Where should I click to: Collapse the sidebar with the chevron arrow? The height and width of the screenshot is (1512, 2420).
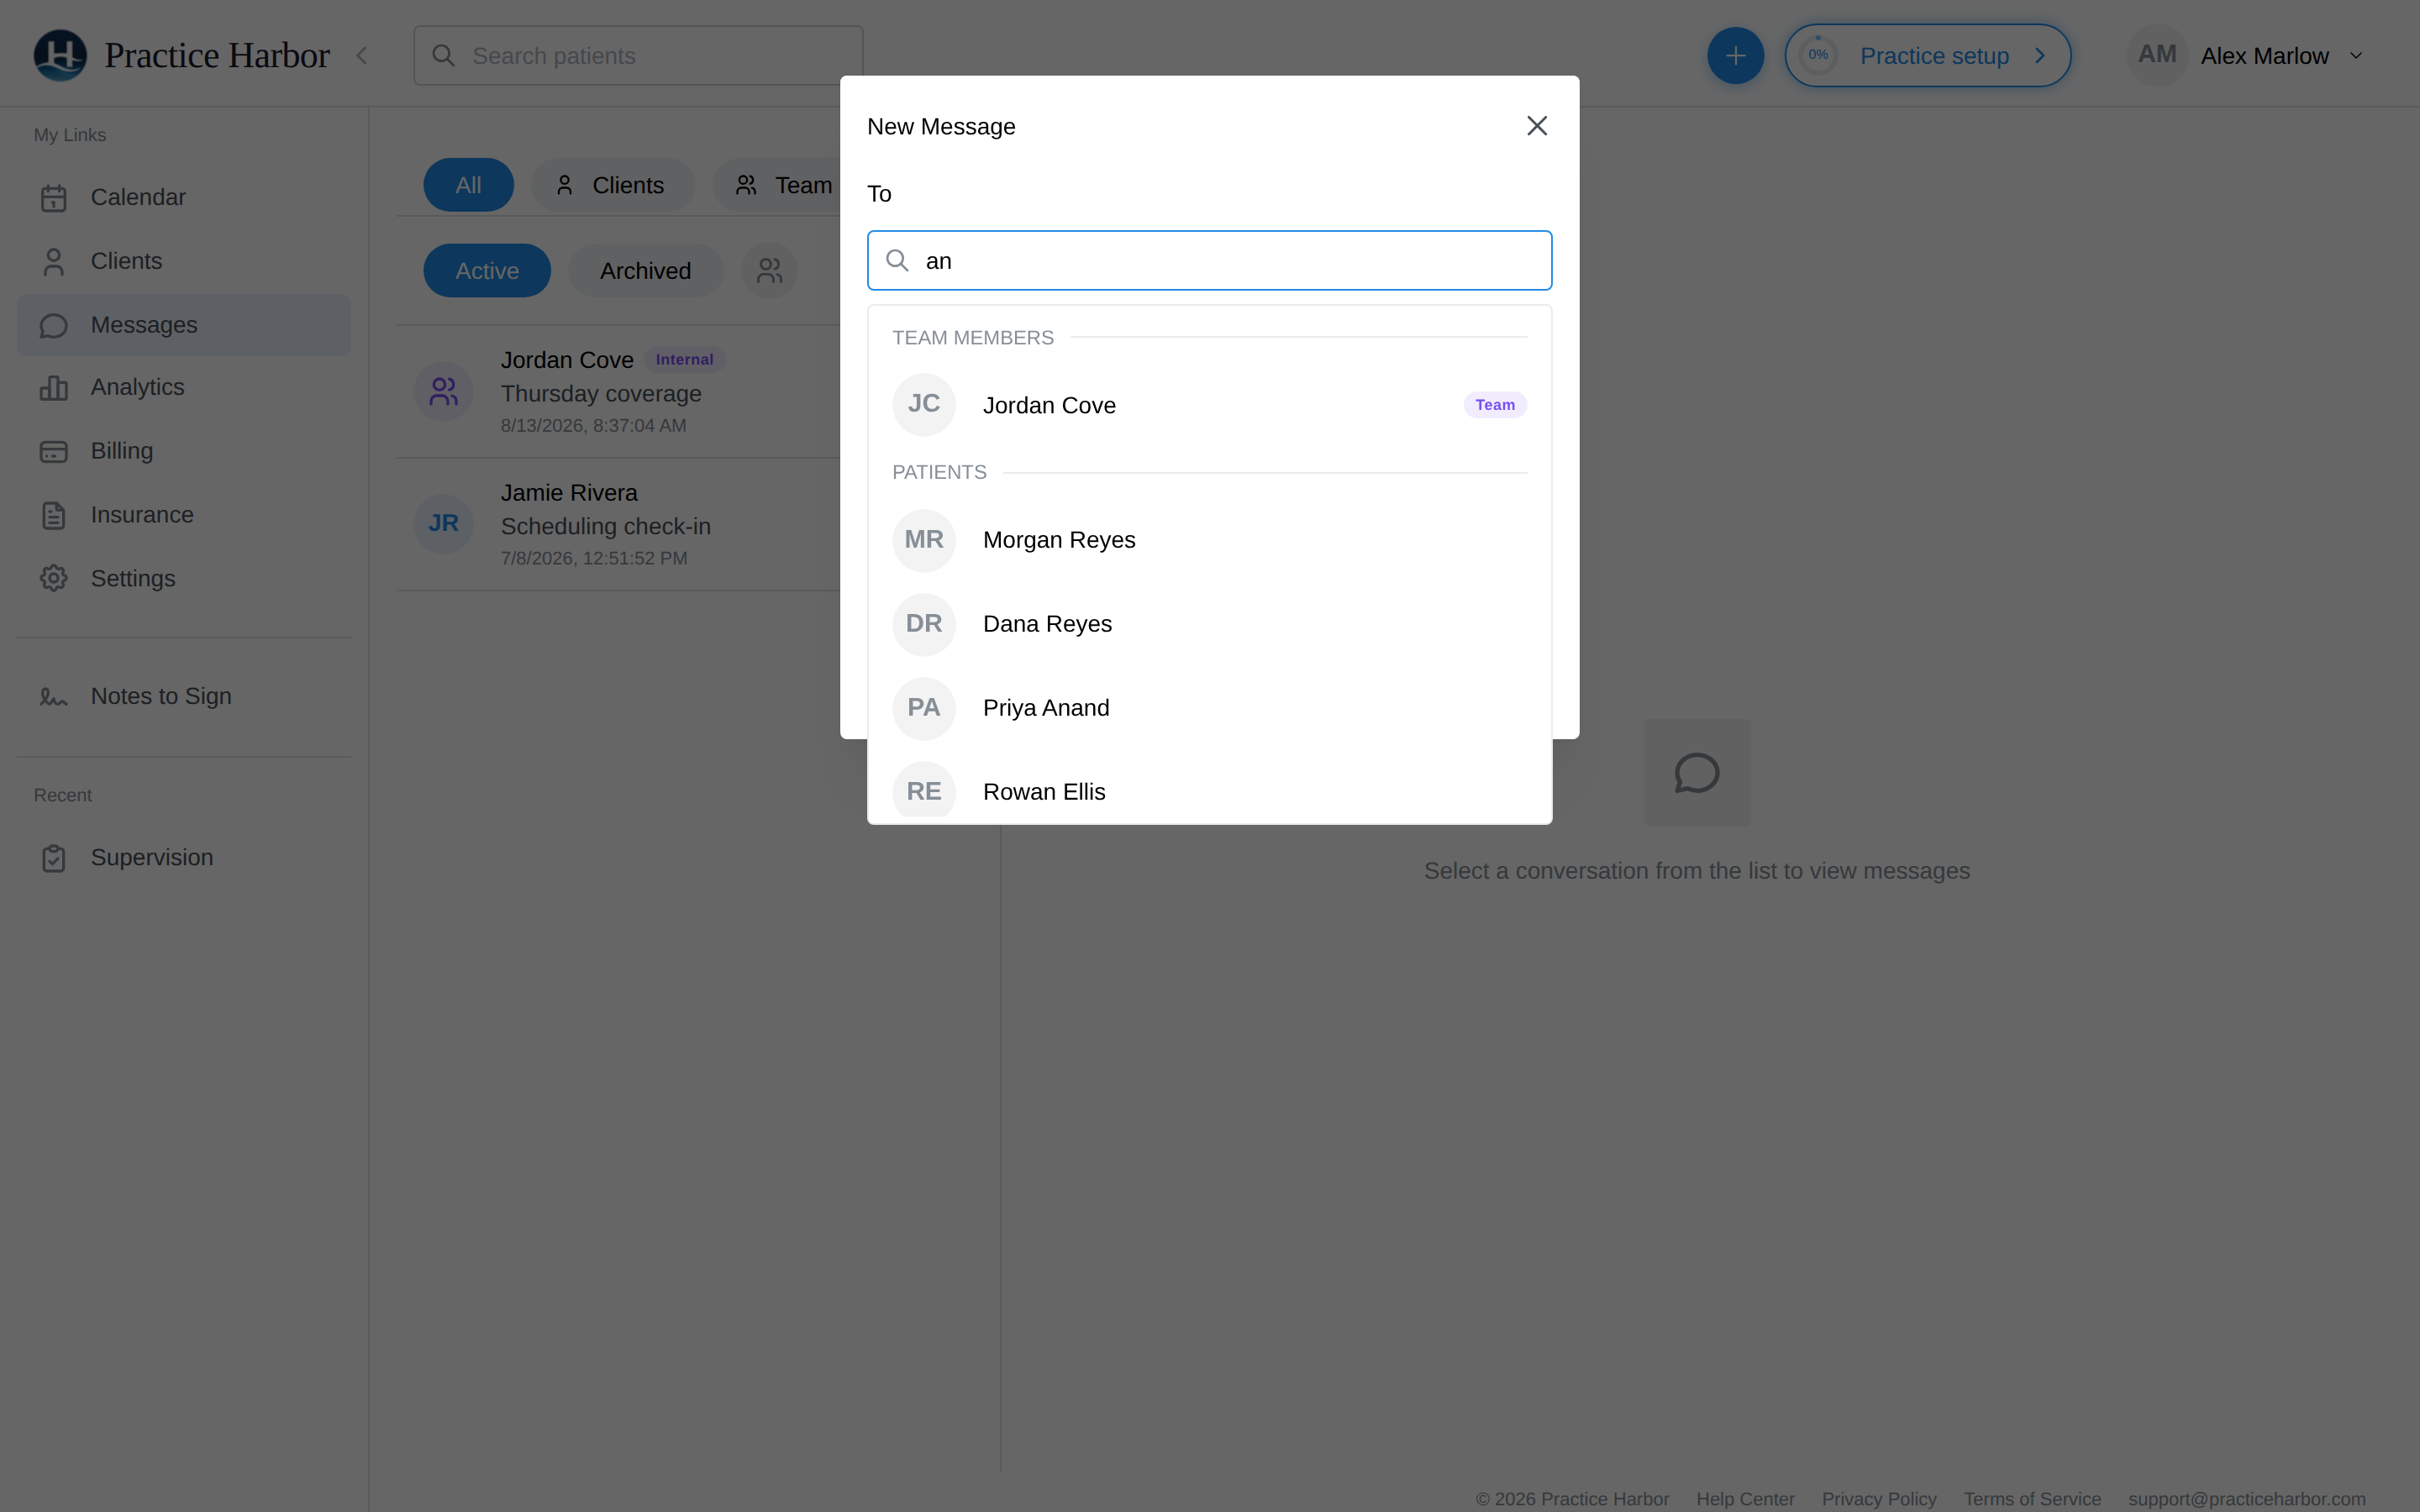click(362, 56)
